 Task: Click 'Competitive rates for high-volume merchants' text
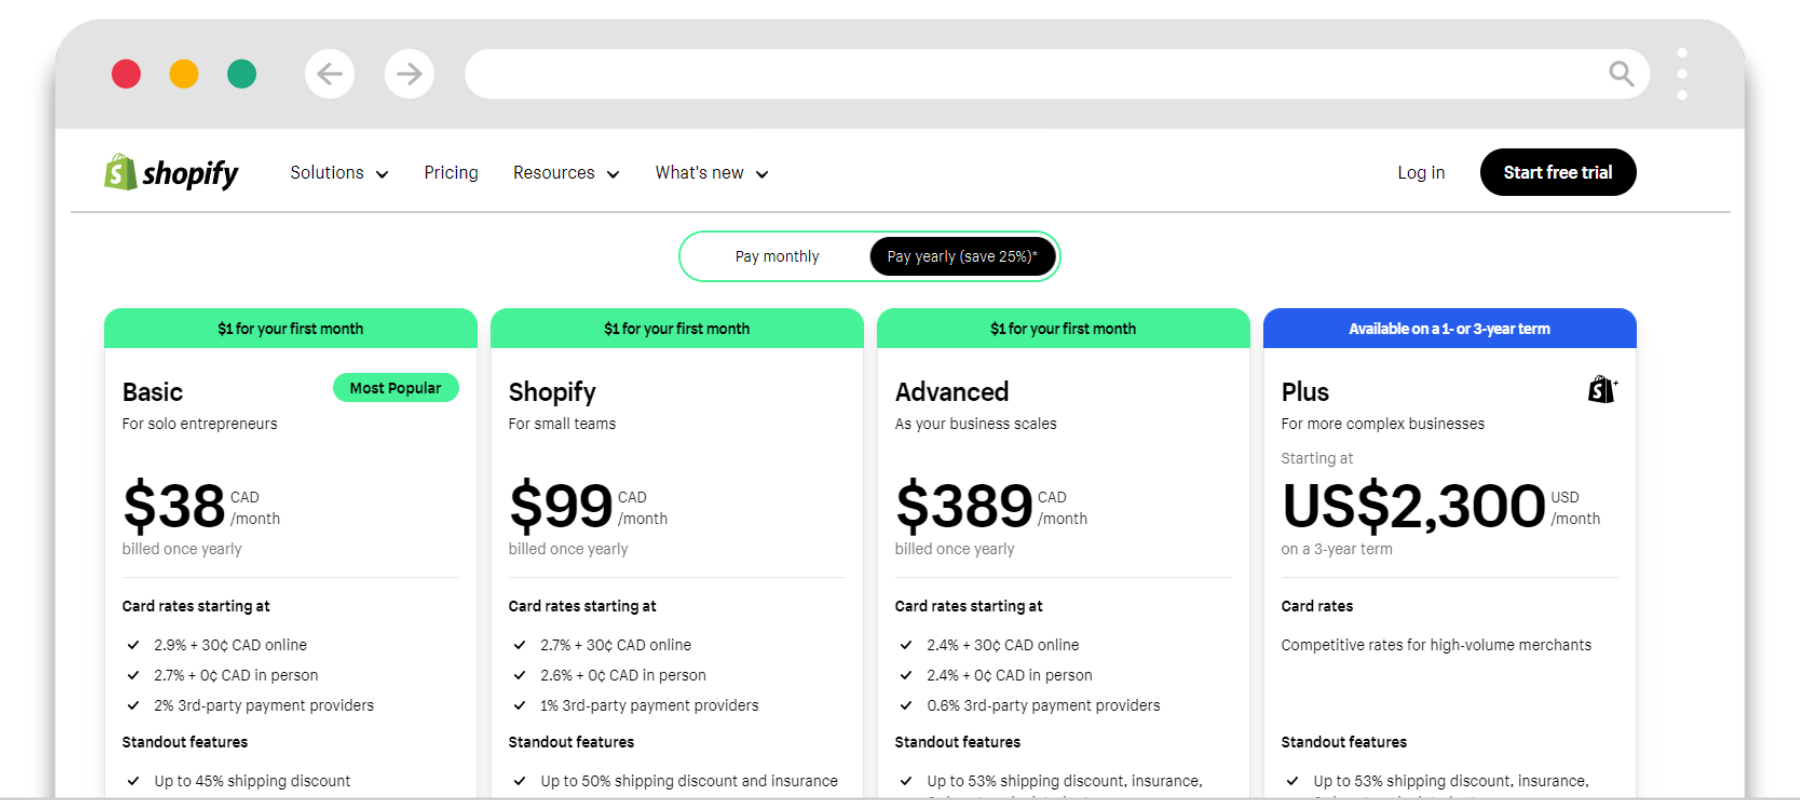coord(1436,645)
